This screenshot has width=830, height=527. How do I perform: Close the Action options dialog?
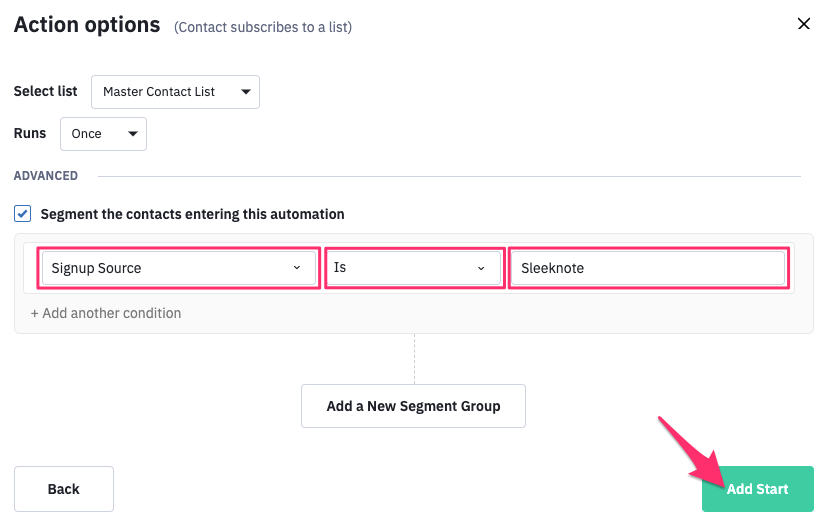point(803,24)
